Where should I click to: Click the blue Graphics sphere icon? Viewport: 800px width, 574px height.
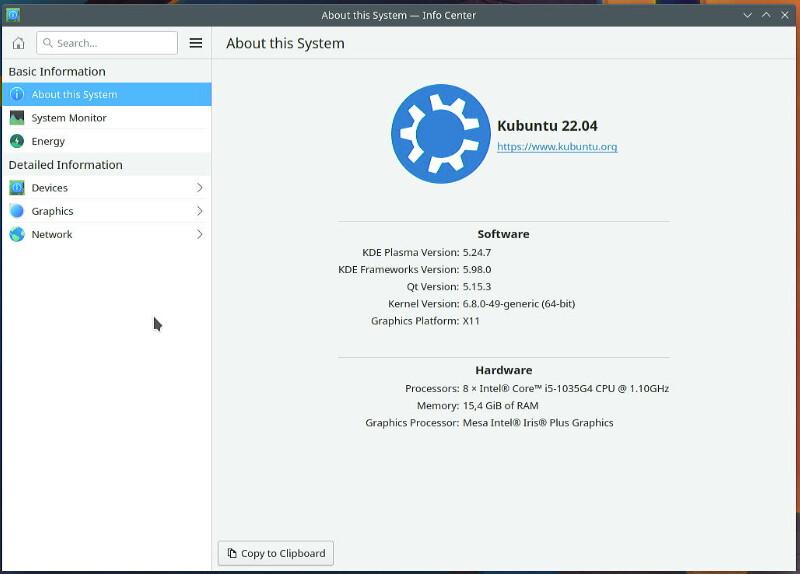17,211
